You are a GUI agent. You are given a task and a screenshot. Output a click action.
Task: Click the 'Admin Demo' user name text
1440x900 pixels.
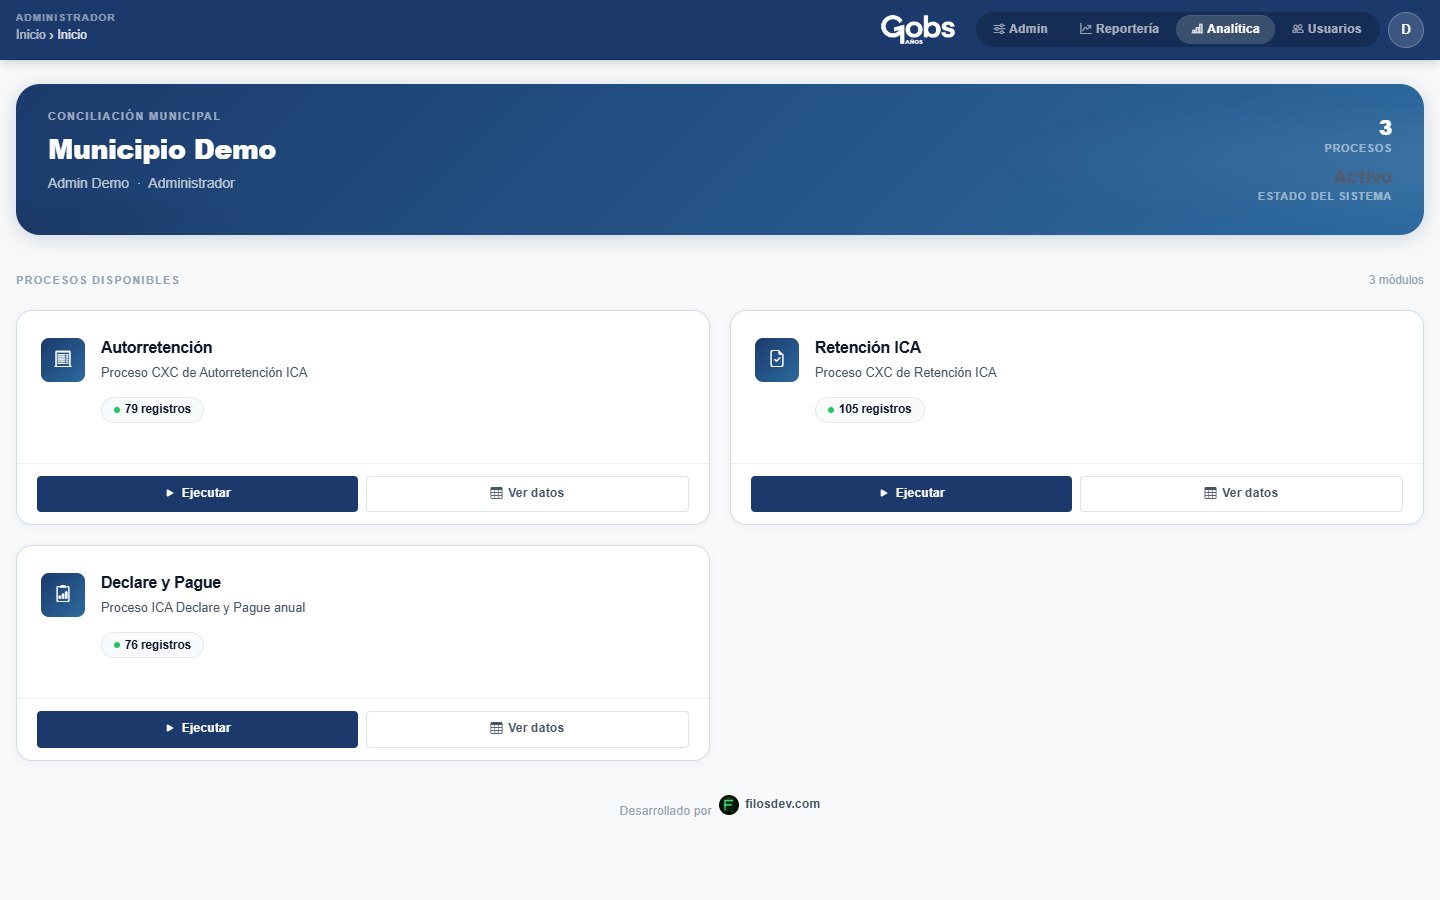pyautogui.click(x=88, y=184)
